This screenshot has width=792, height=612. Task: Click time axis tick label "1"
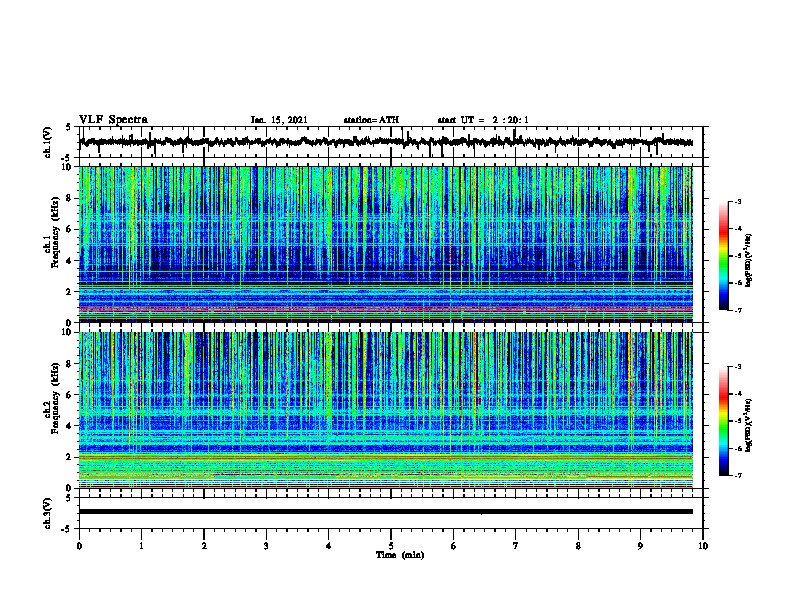[141, 546]
